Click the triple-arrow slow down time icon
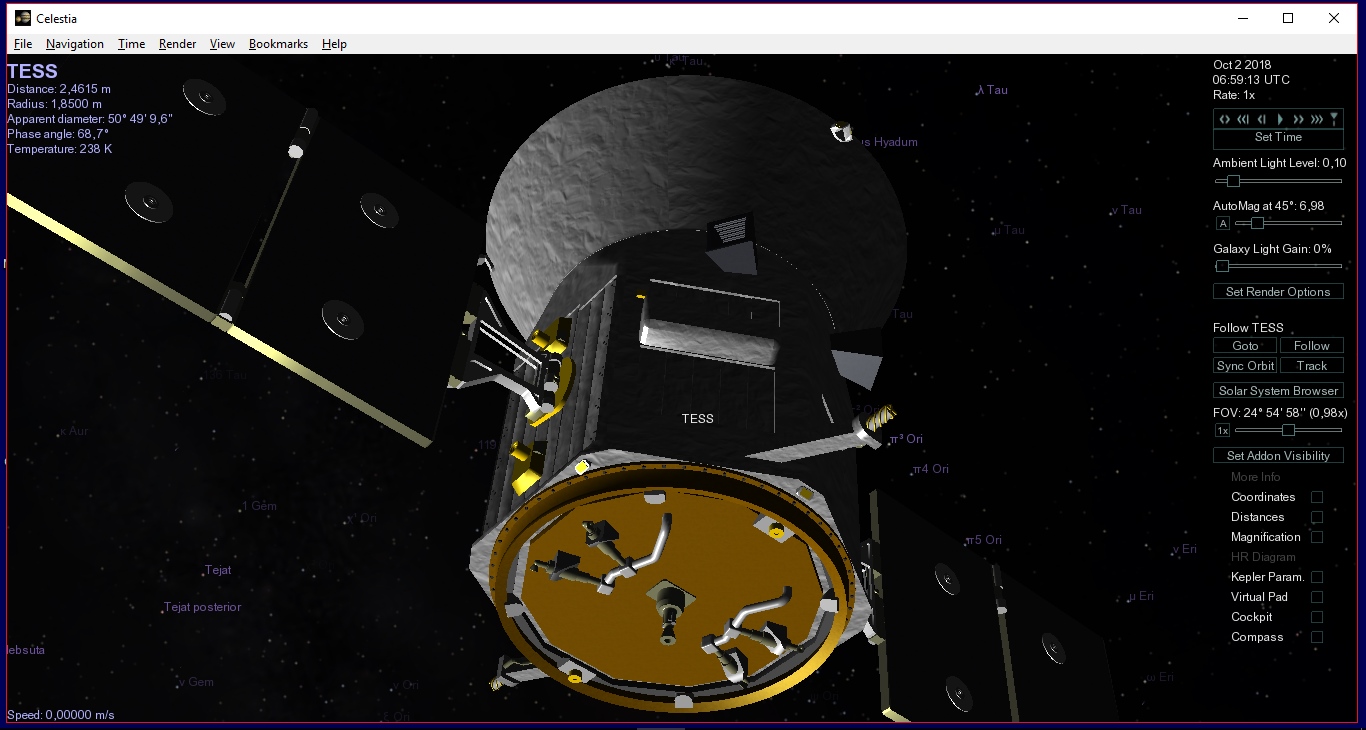Viewport: 1366px width, 730px height. pyautogui.click(x=1243, y=119)
